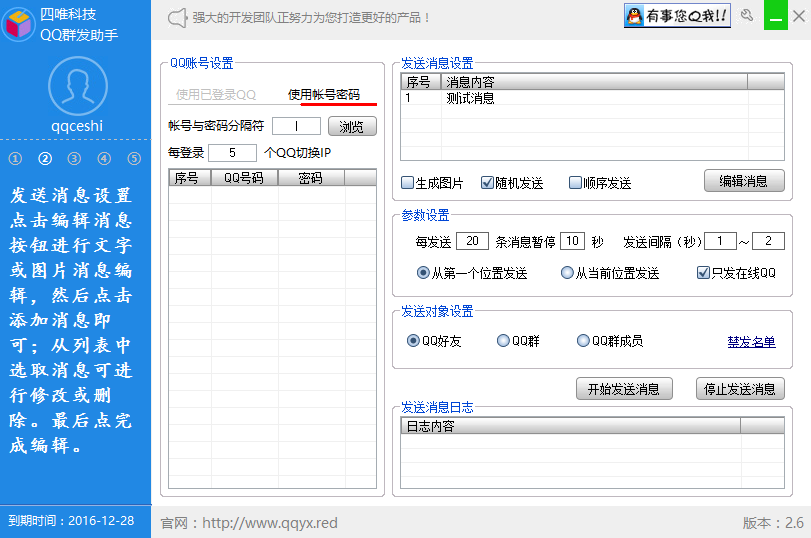This screenshot has height=538, width=811.
Task: Switch to the 使用已登录QQ tab
Action: coord(216,95)
